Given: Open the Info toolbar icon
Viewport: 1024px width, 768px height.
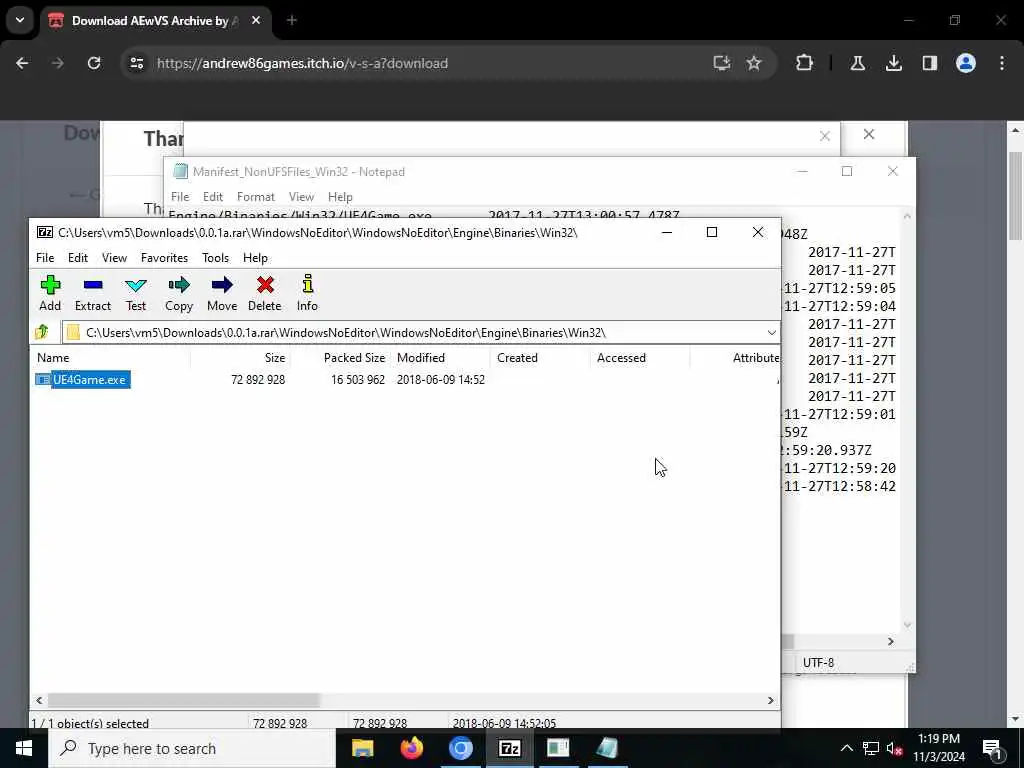Looking at the screenshot, I should pos(307,293).
